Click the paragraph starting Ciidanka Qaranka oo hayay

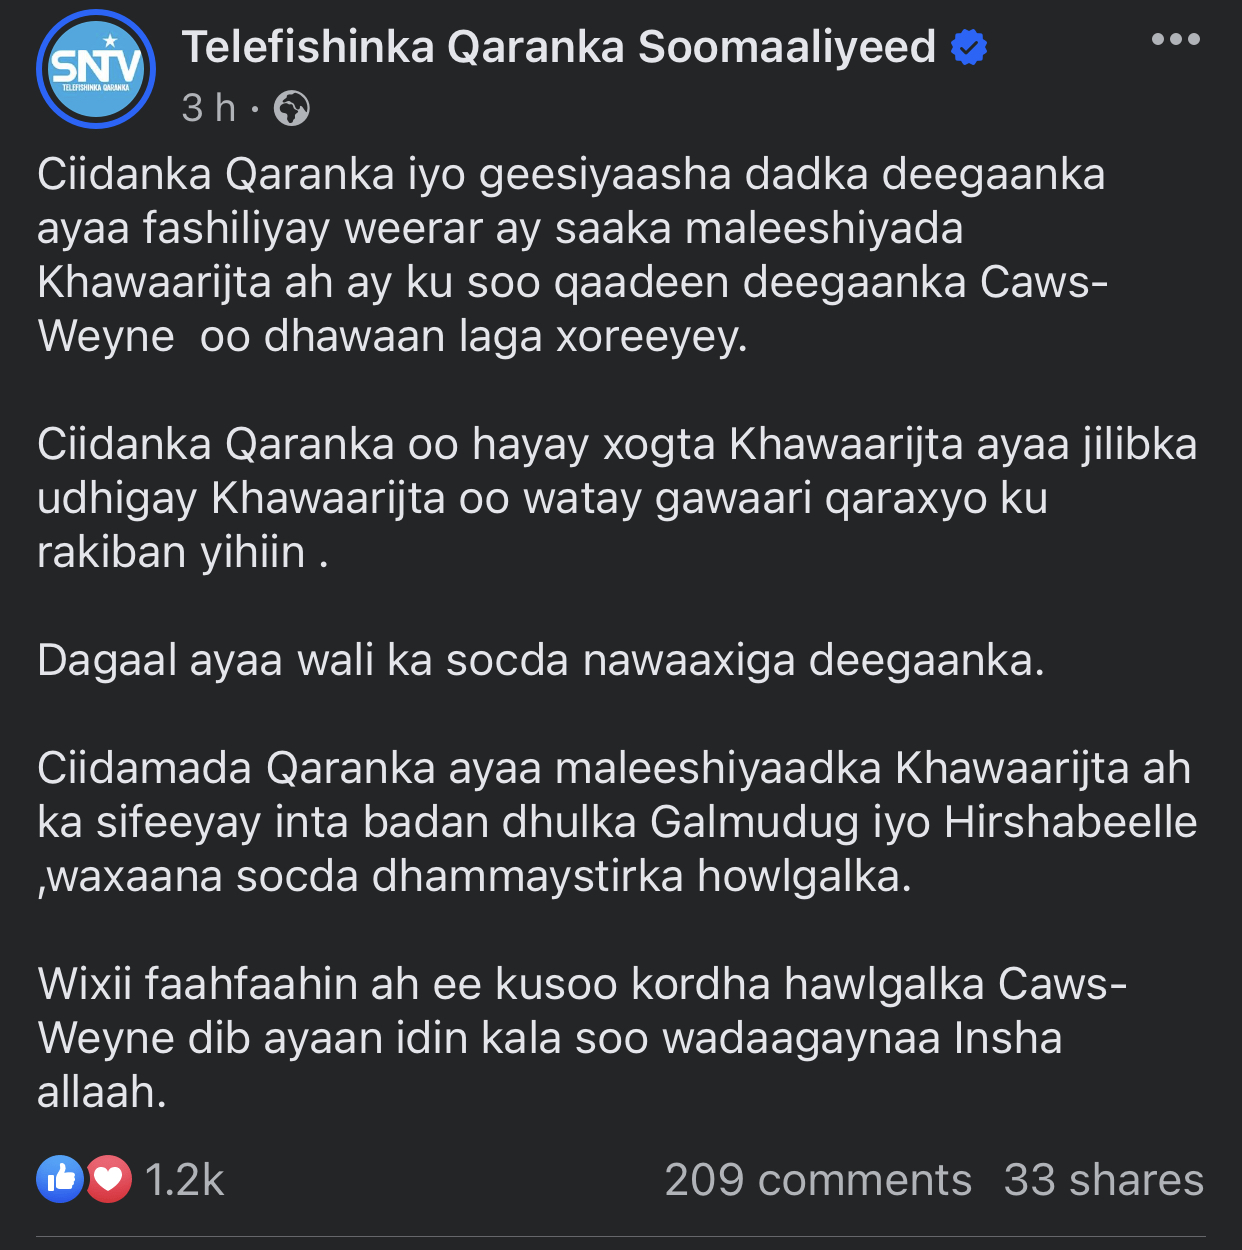[617, 498]
